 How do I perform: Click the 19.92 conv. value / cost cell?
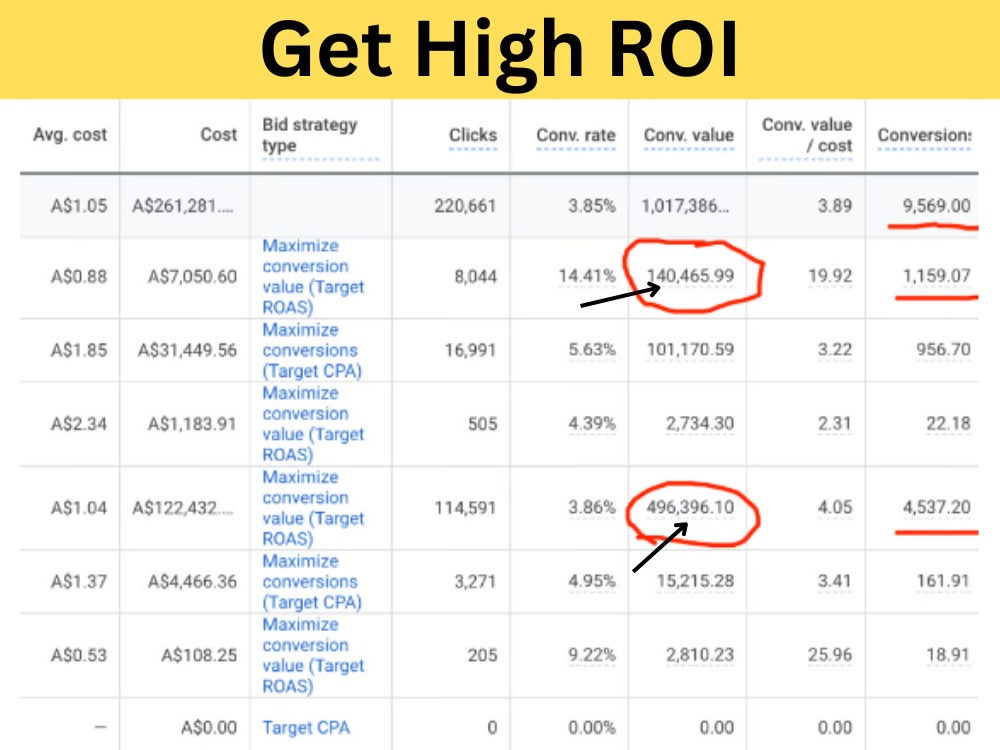pos(830,276)
